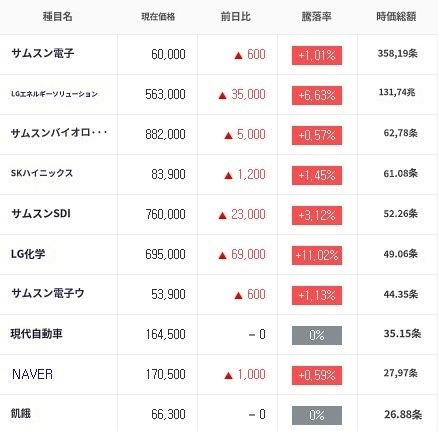
Task: Sort by the 時価総額 column header
Action: (396, 16)
